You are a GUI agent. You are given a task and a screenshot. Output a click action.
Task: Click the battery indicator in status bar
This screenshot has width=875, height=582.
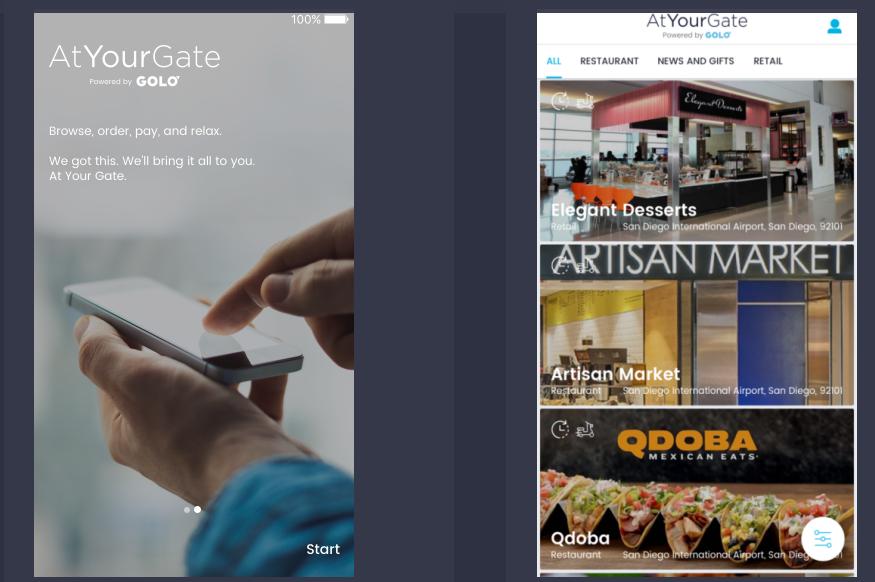coord(336,20)
